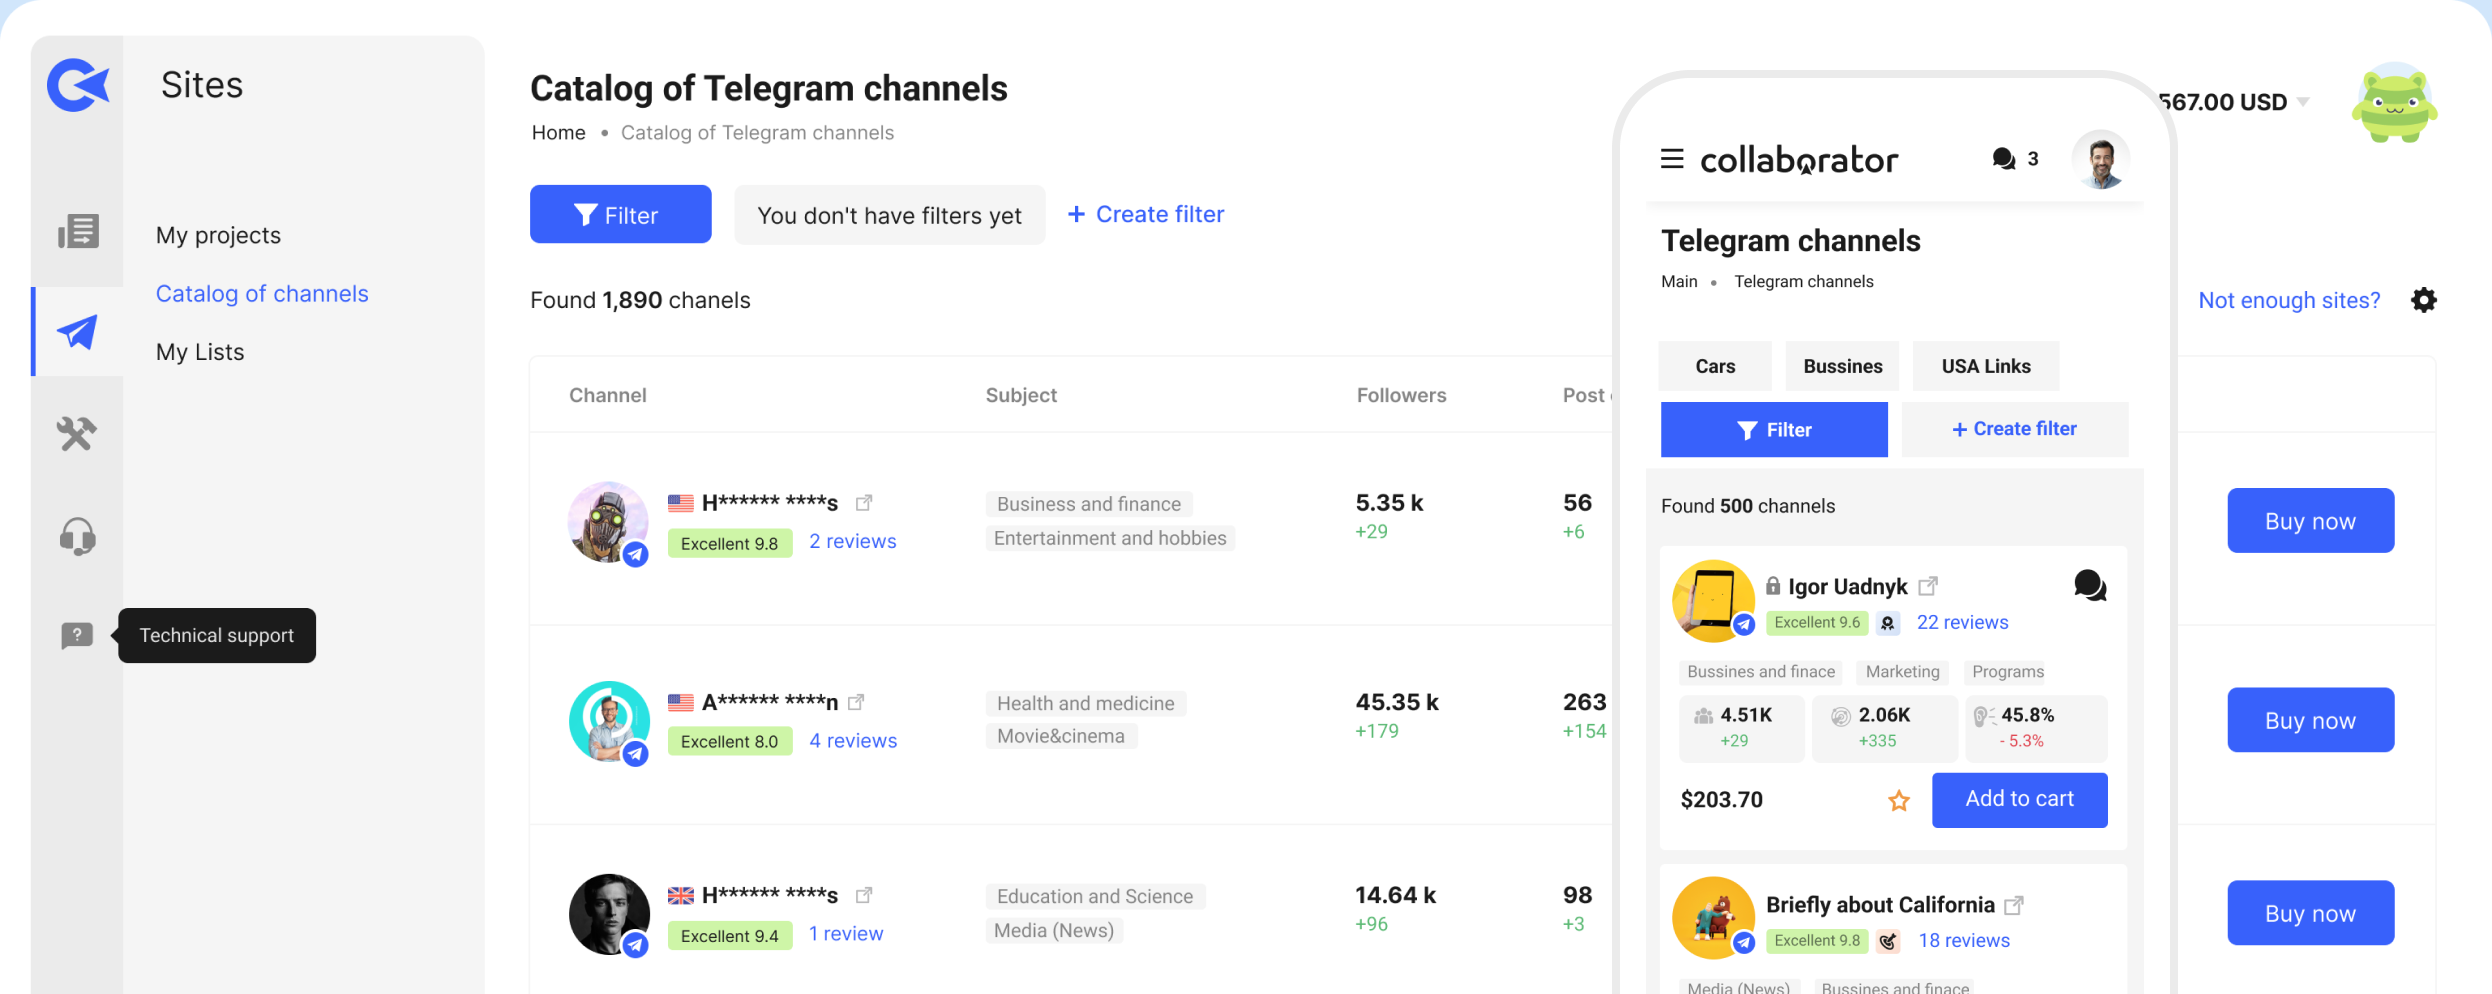This screenshot has height=994, width=2492.
Task: Open the chat icon showing 3 notifications
Action: pos(2003,158)
